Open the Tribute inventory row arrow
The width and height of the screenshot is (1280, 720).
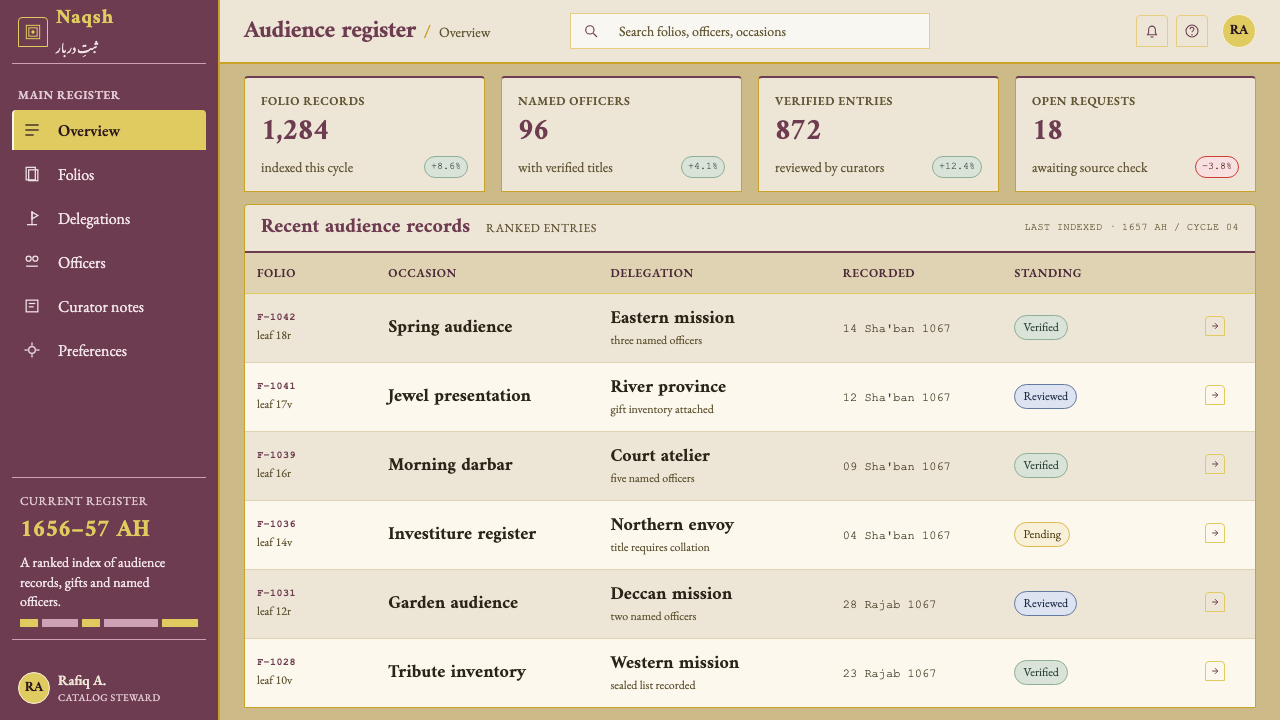coord(1215,671)
